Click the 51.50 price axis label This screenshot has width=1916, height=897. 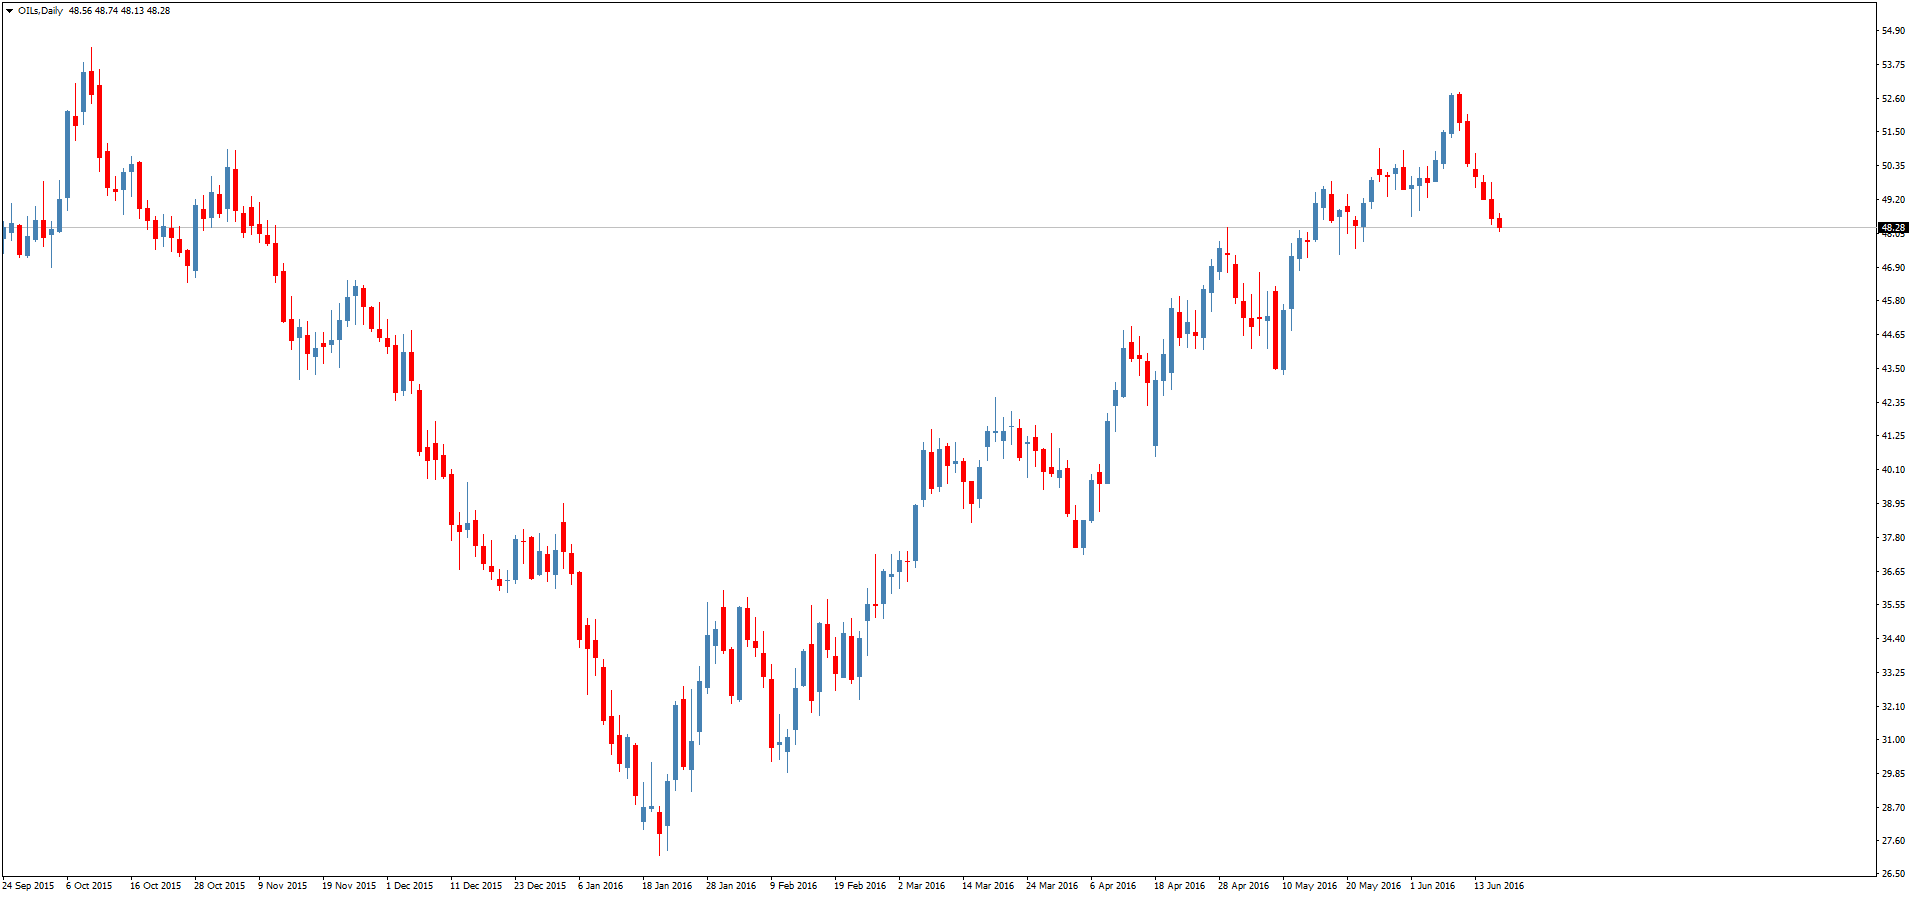tap(1893, 132)
